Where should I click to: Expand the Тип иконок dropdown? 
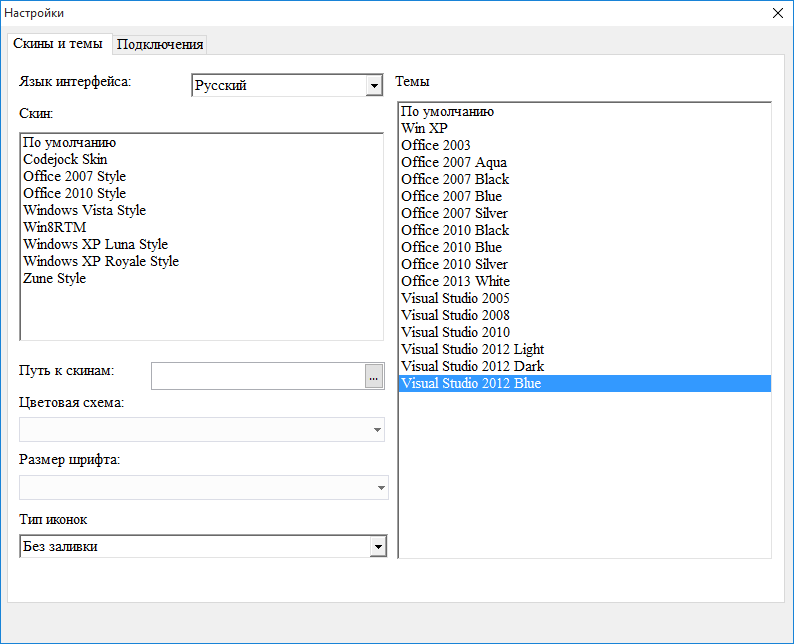pyautogui.click(x=377, y=547)
